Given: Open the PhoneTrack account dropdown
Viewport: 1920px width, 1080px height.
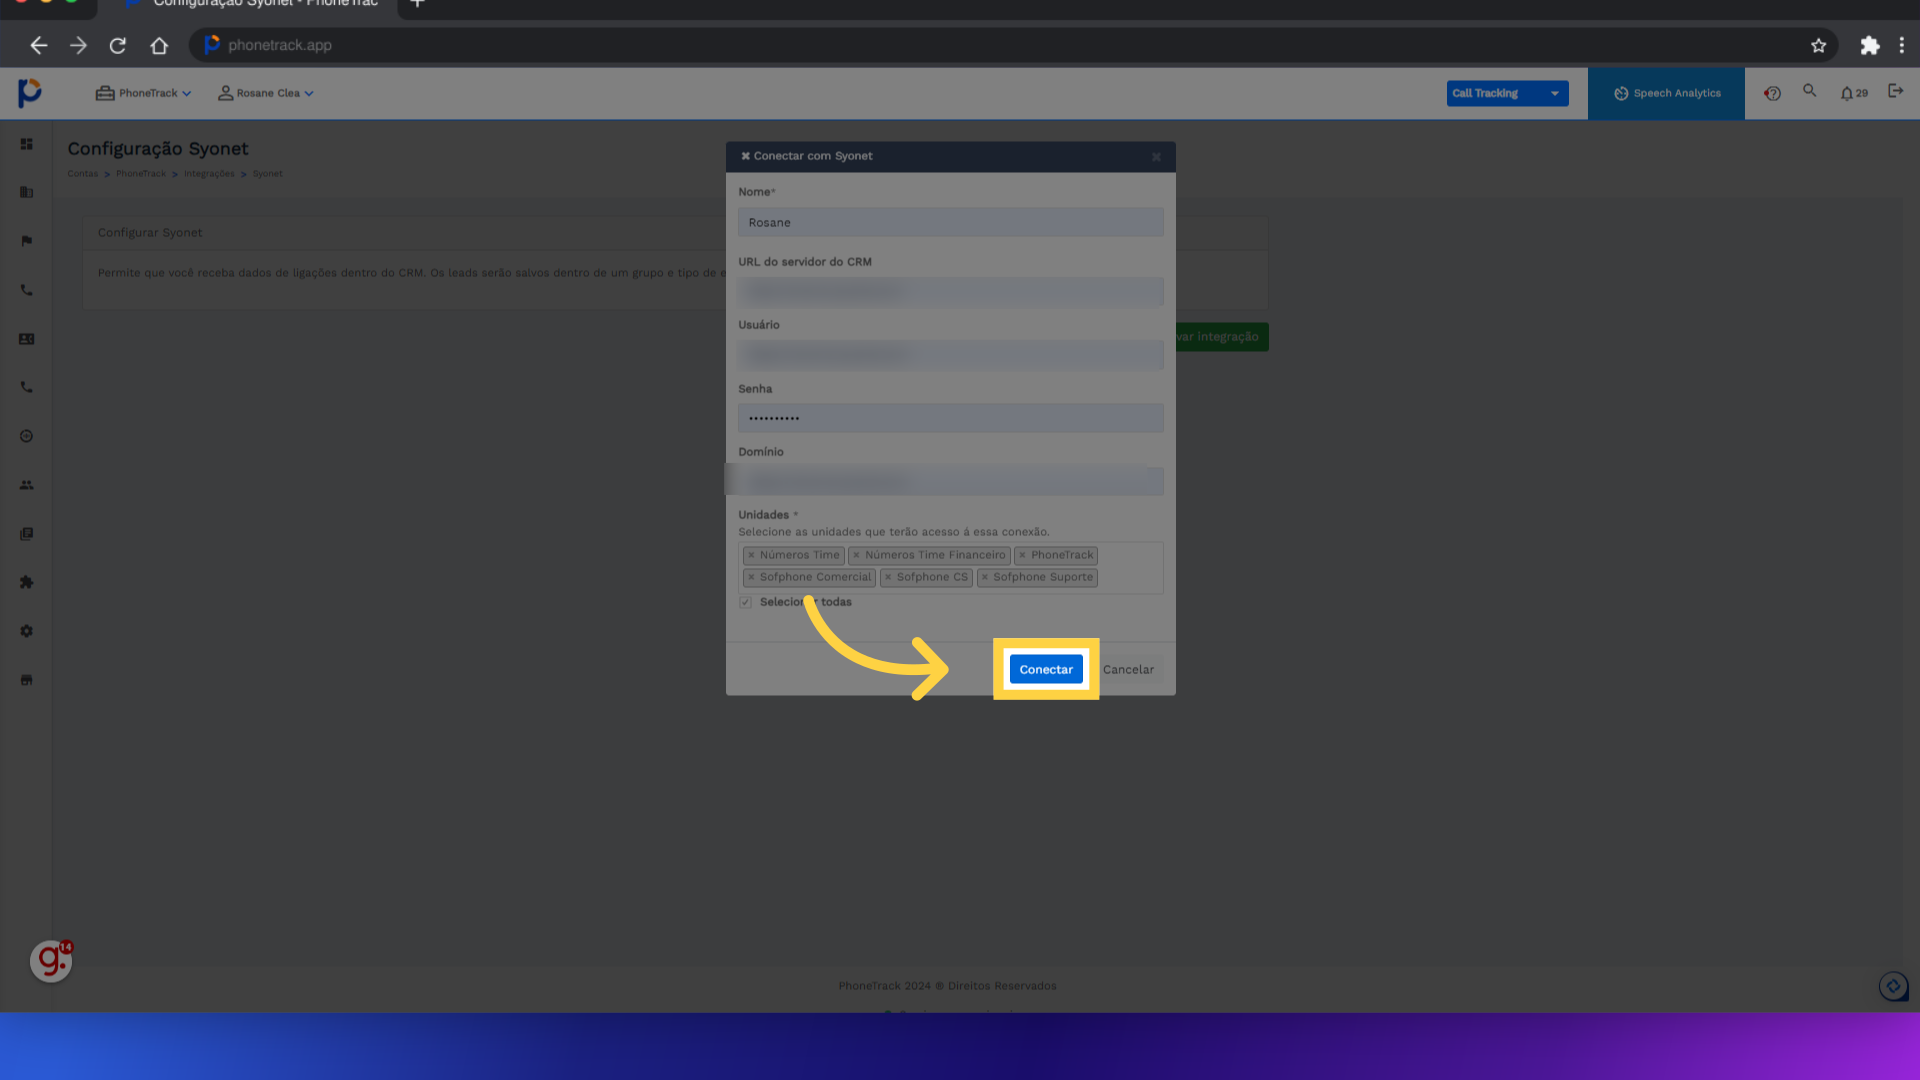Looking at the screenshot, I should tap(143, 93).
